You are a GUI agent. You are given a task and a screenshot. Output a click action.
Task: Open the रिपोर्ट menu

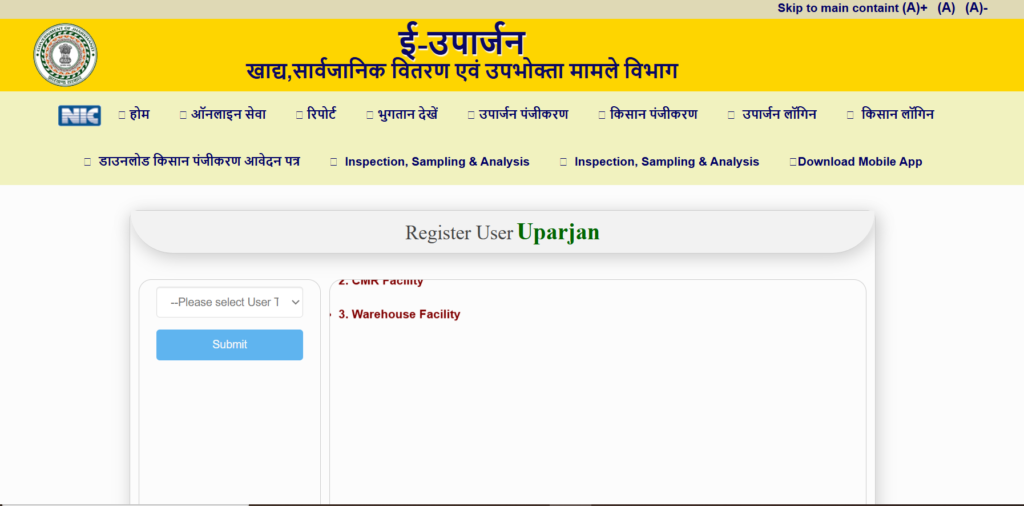tap(316, 114)
